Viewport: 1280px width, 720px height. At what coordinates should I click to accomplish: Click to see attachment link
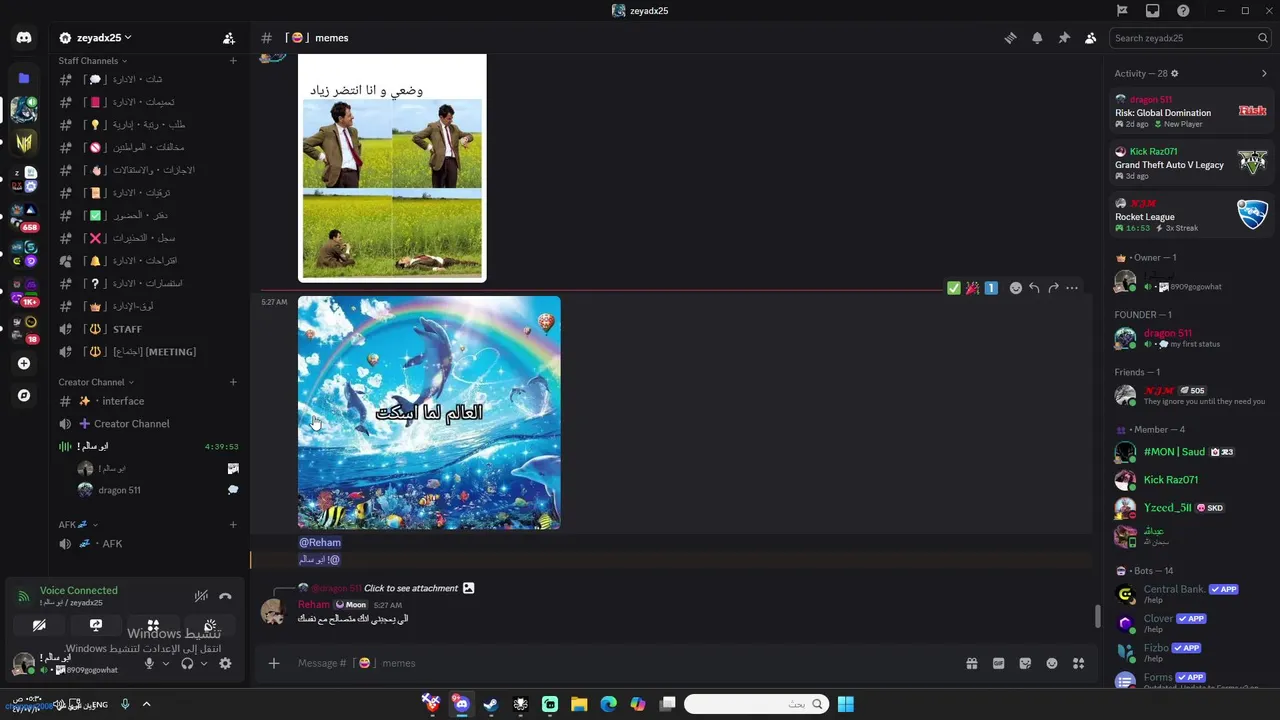[x=411, y=588]
